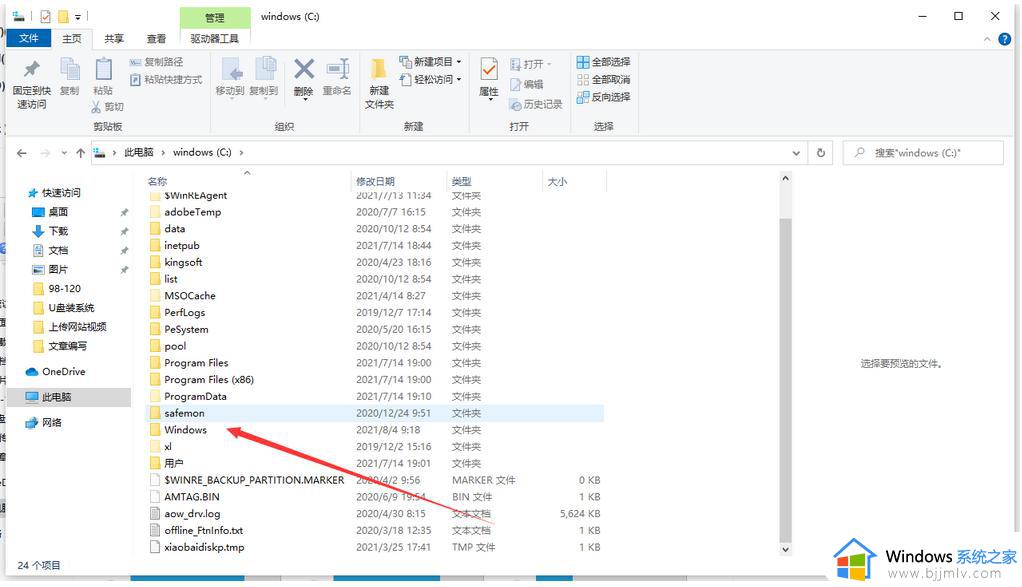1022x587 pixels.
Task: Click the Help question mark icon
Action: click(1005, 39)
